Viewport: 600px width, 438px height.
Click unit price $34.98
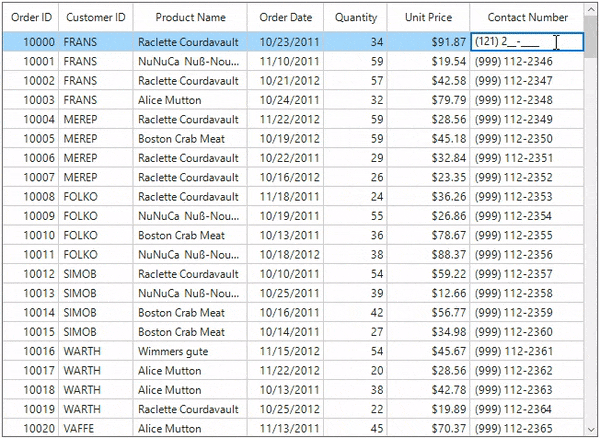[x=428, y=332]
